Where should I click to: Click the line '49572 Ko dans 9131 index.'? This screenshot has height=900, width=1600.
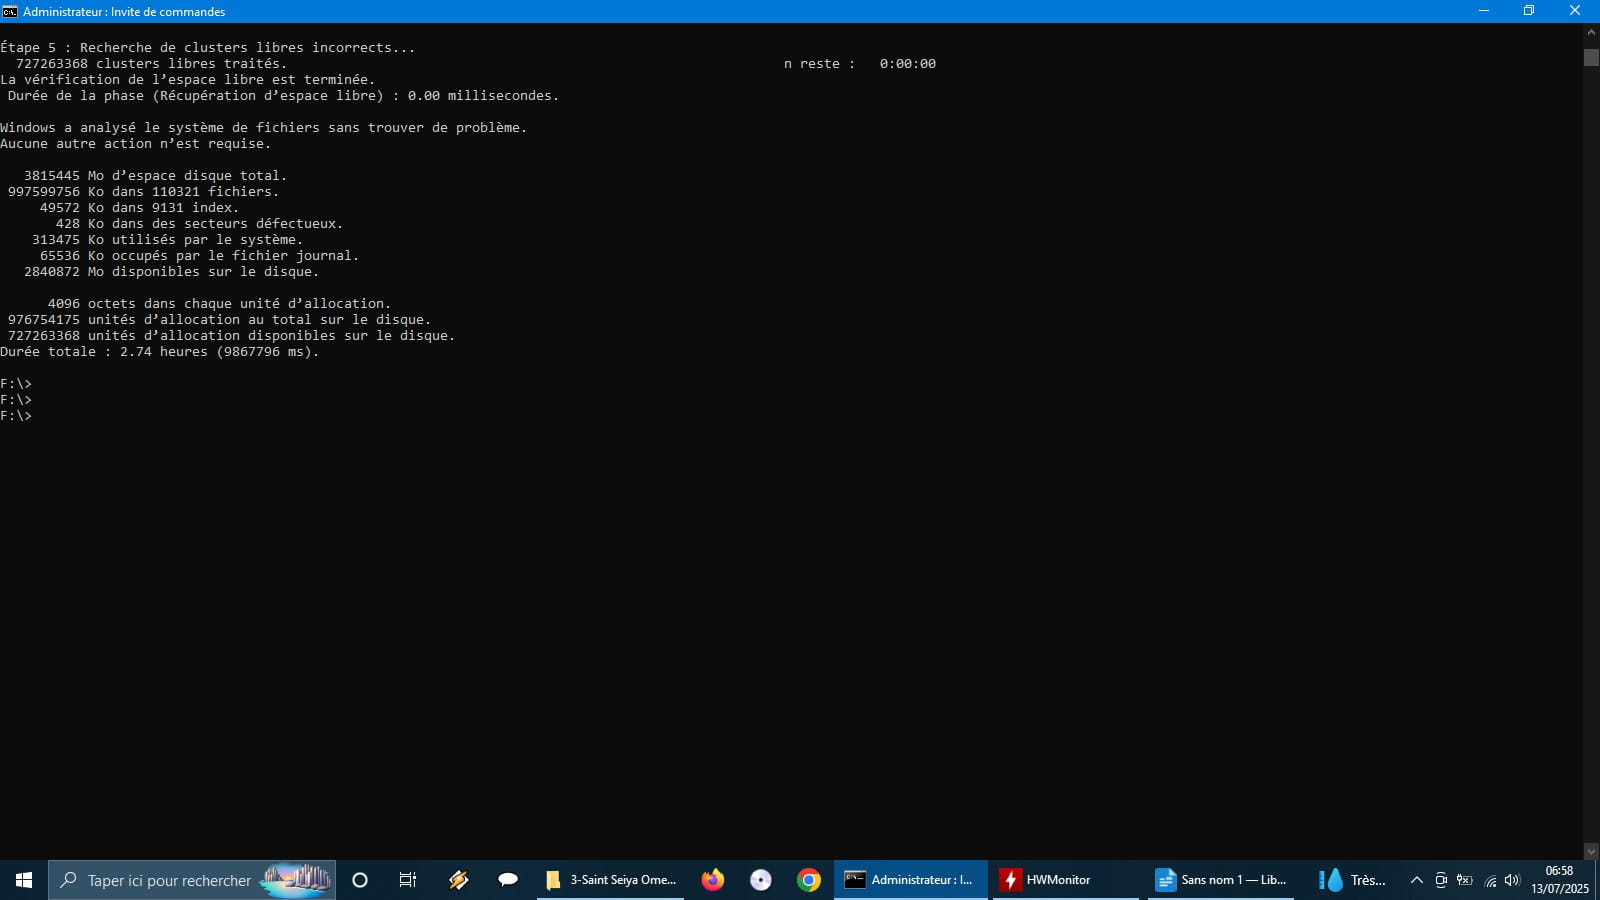tap(139, 208)
